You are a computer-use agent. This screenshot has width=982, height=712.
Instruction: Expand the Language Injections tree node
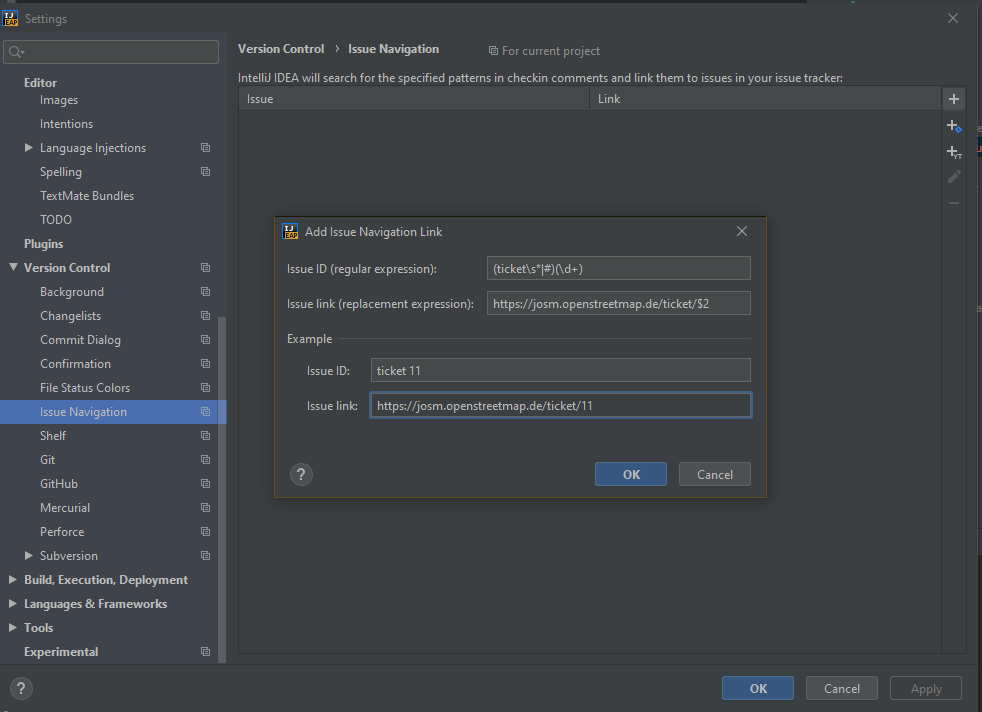tap(29, 148)
